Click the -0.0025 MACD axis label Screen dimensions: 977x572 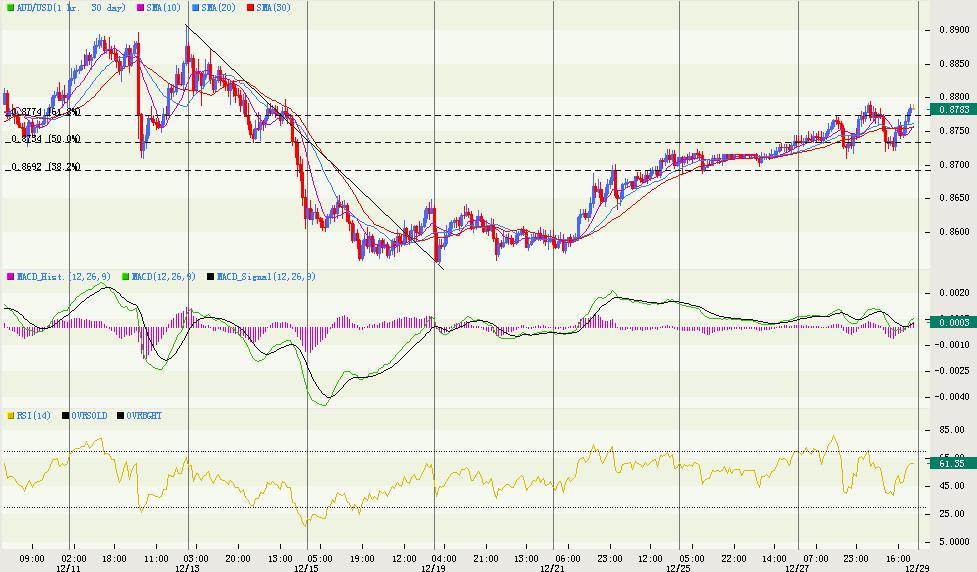click(953, 371)
